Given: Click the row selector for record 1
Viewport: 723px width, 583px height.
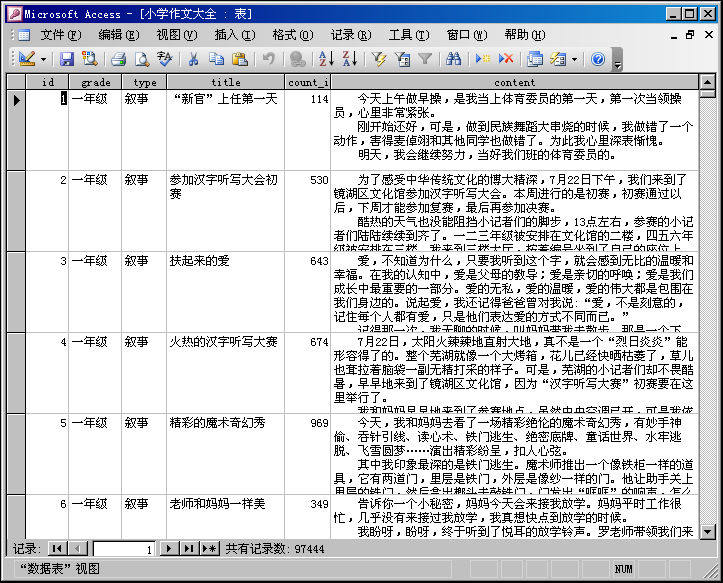Looking at the screenshot, I should (16, 130).
